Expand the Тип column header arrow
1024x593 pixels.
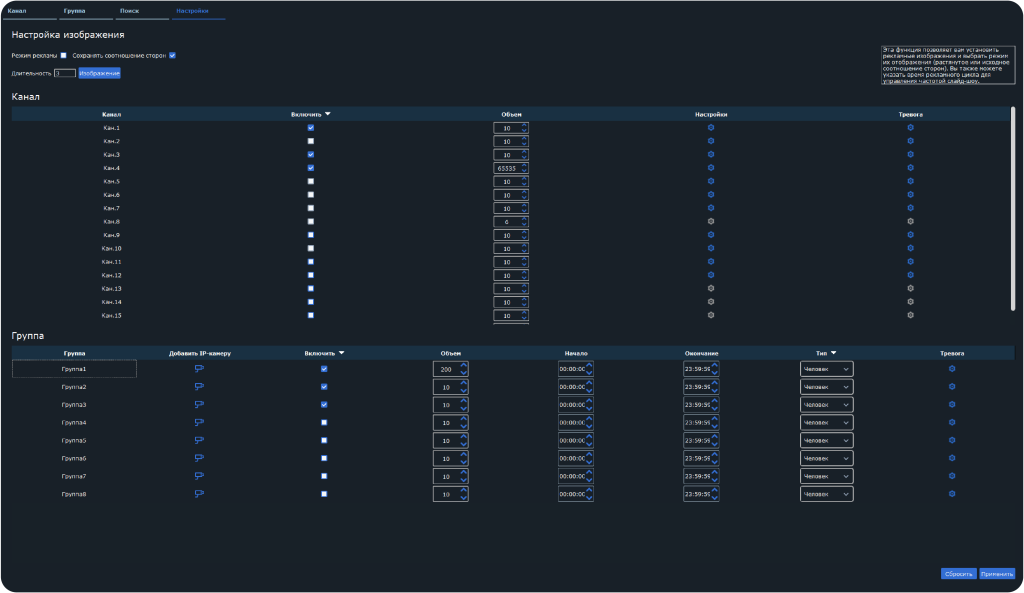click(834, 353)
